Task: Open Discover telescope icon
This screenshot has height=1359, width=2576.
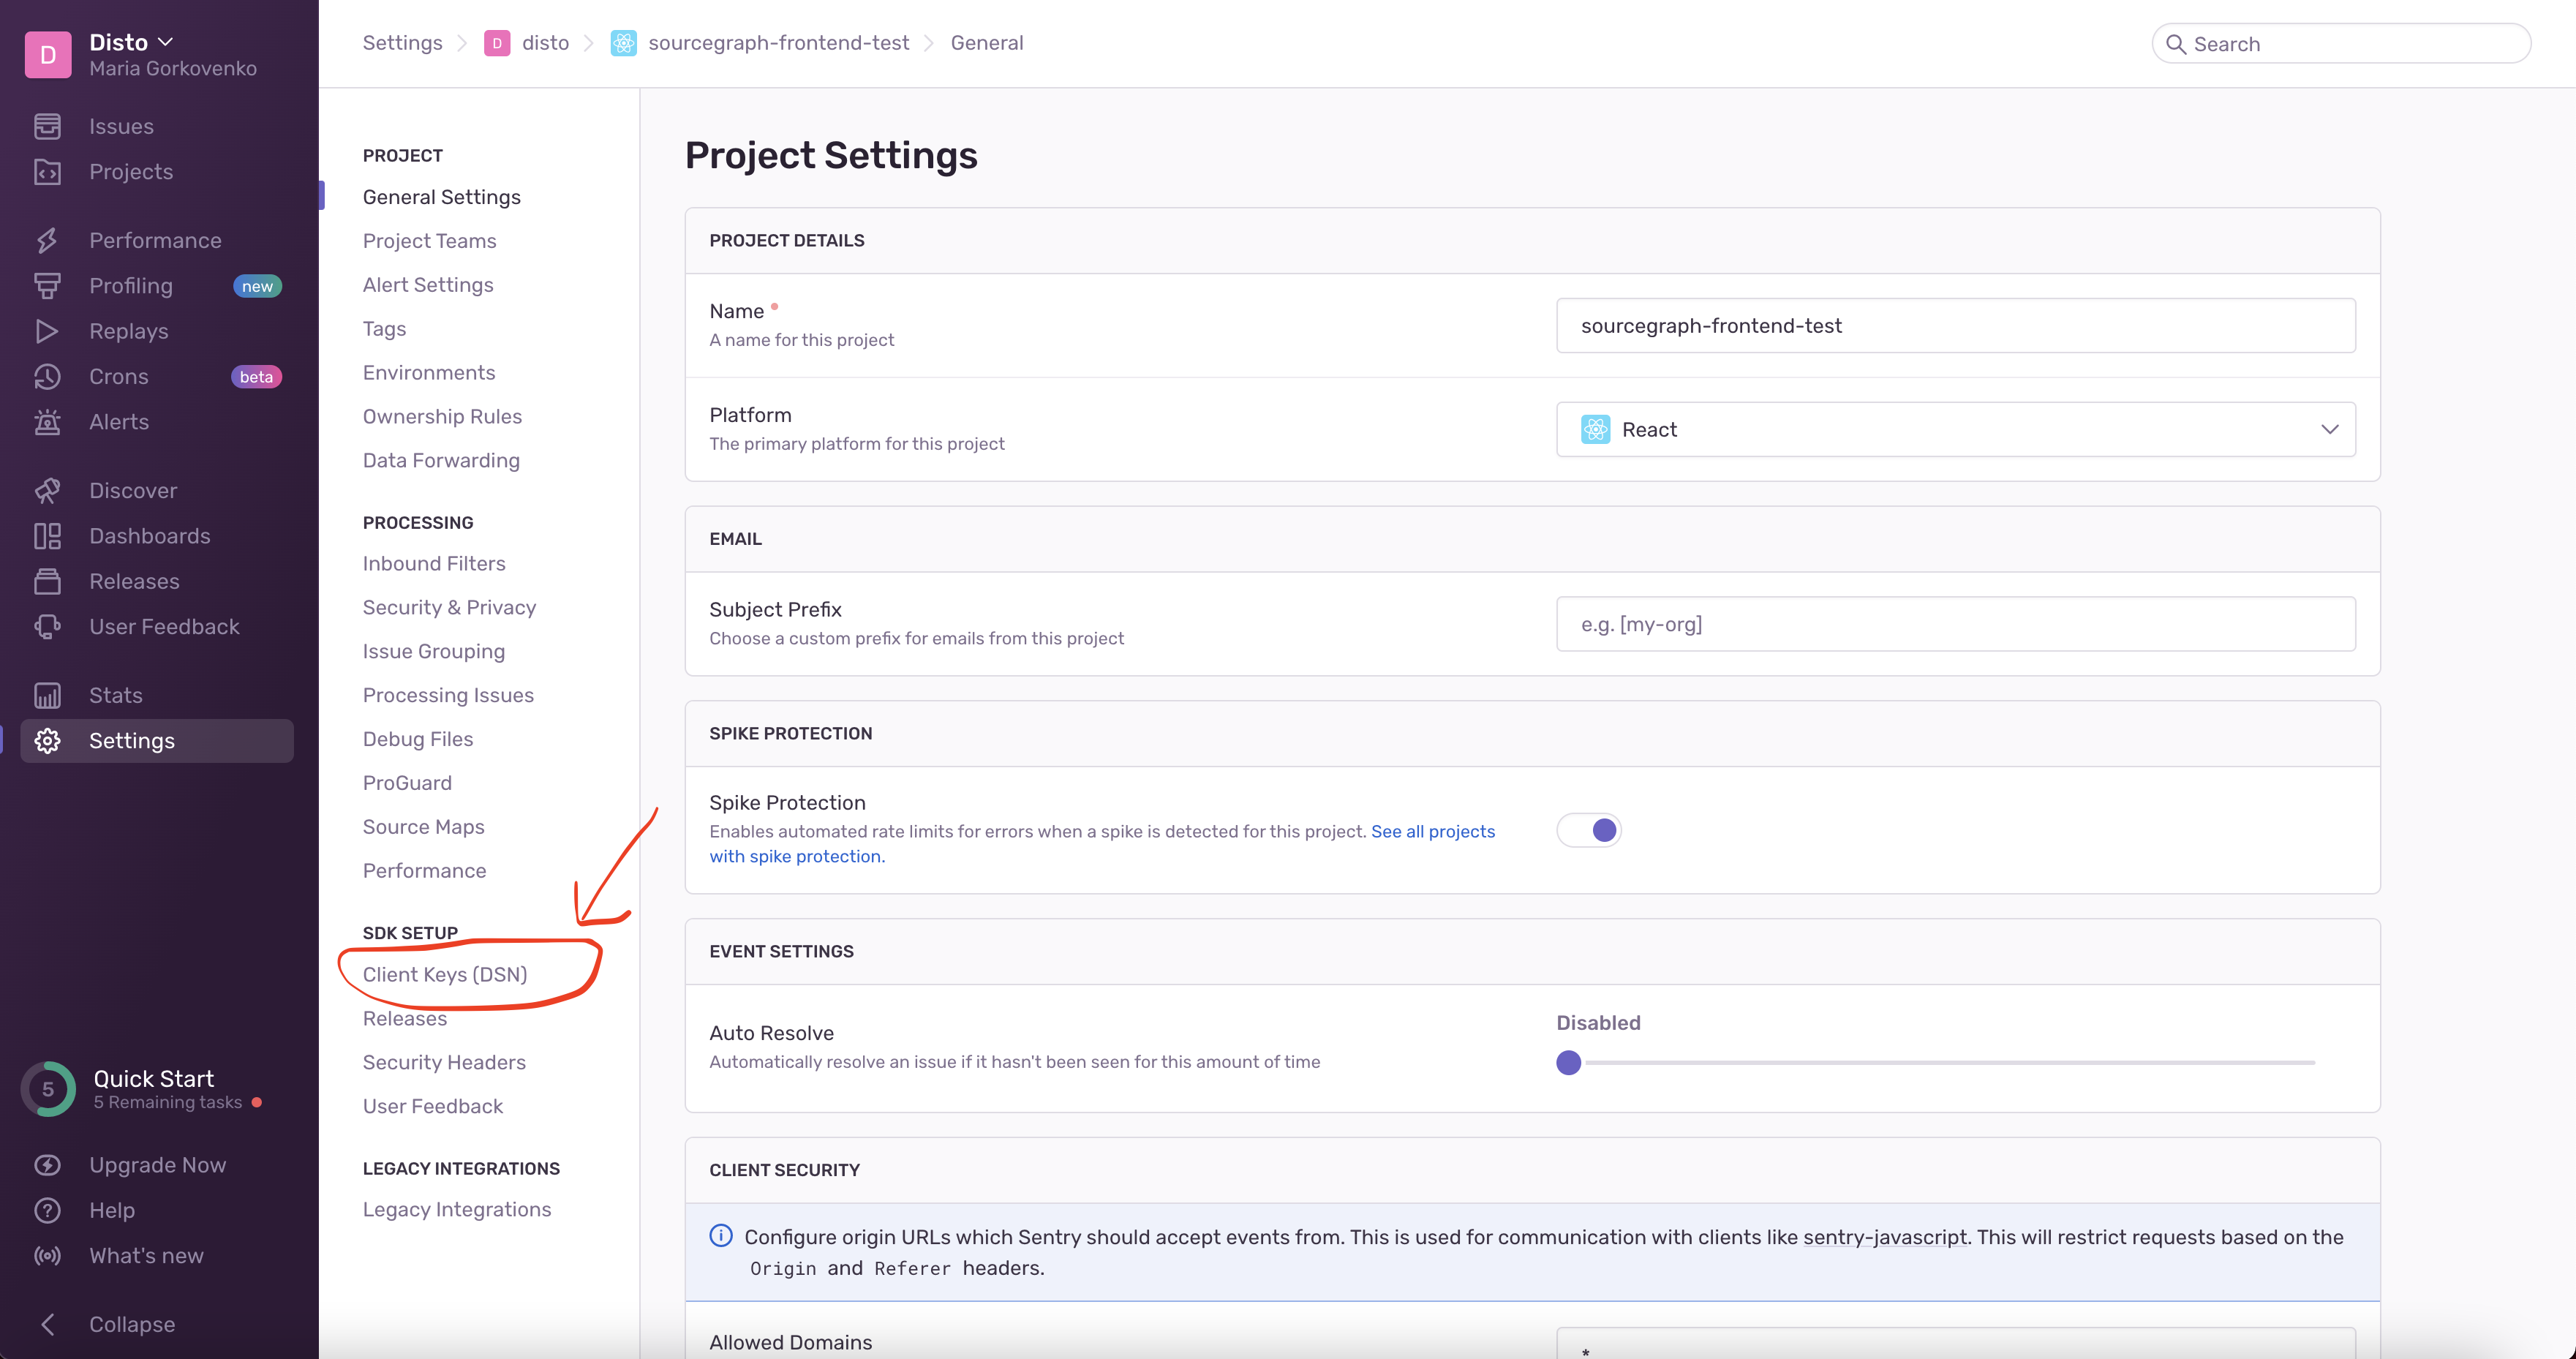Action: tap(47, 491)
